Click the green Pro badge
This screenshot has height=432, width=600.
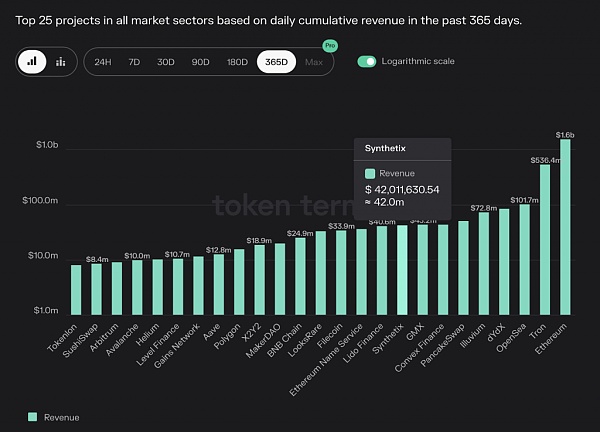click(329, 45)
